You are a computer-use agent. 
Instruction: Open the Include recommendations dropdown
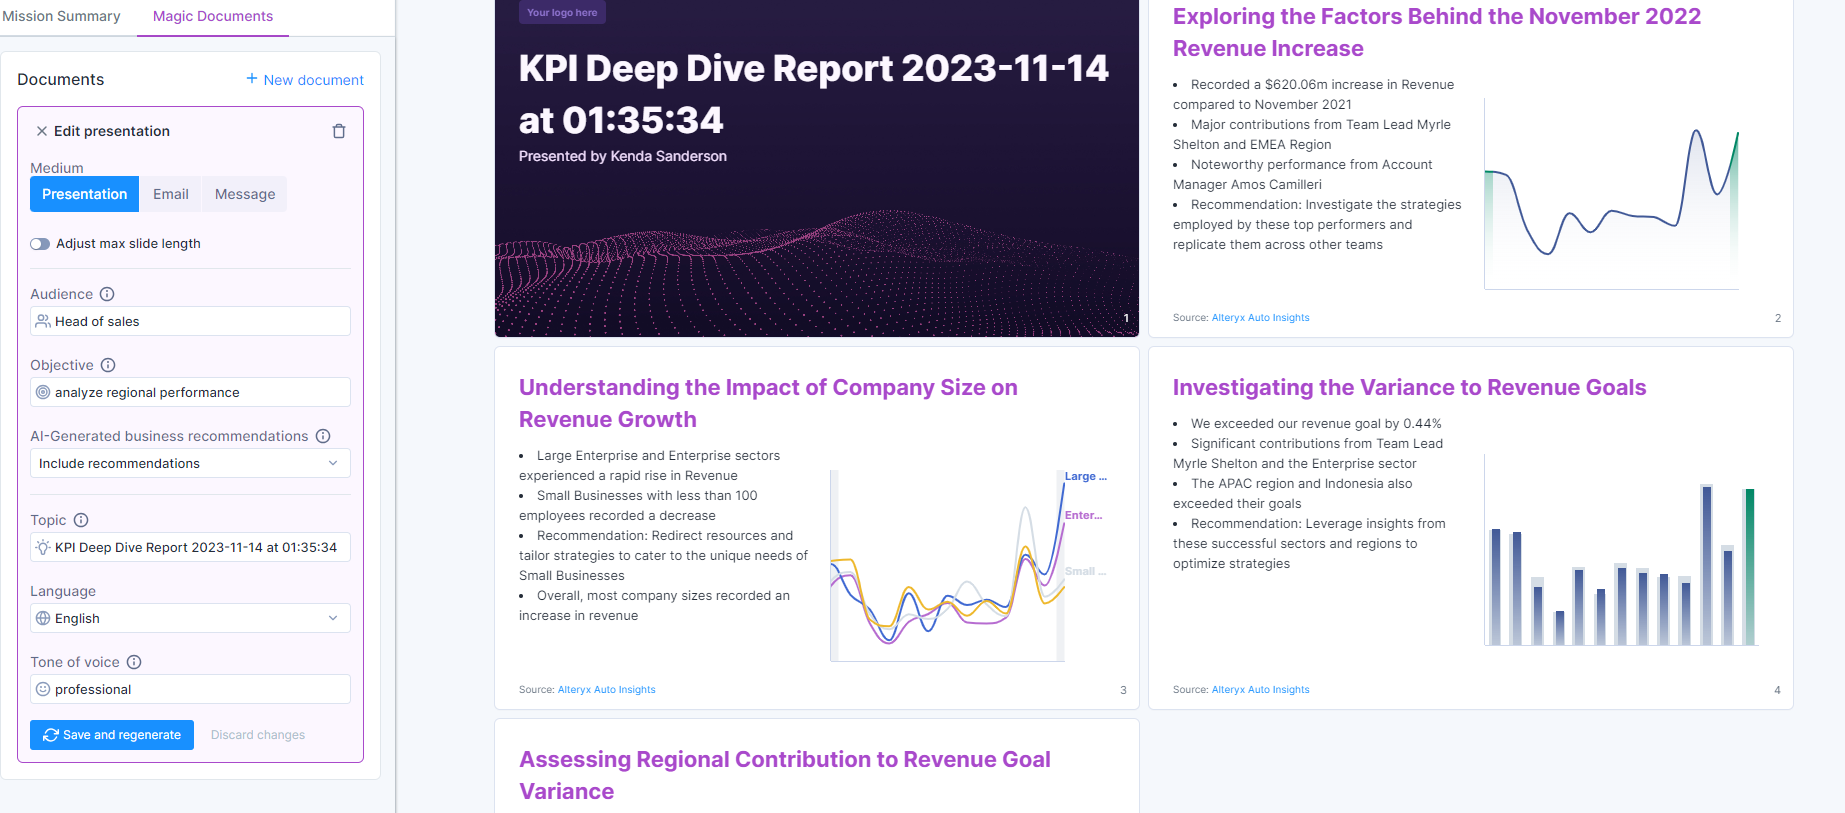click(190, 463)
